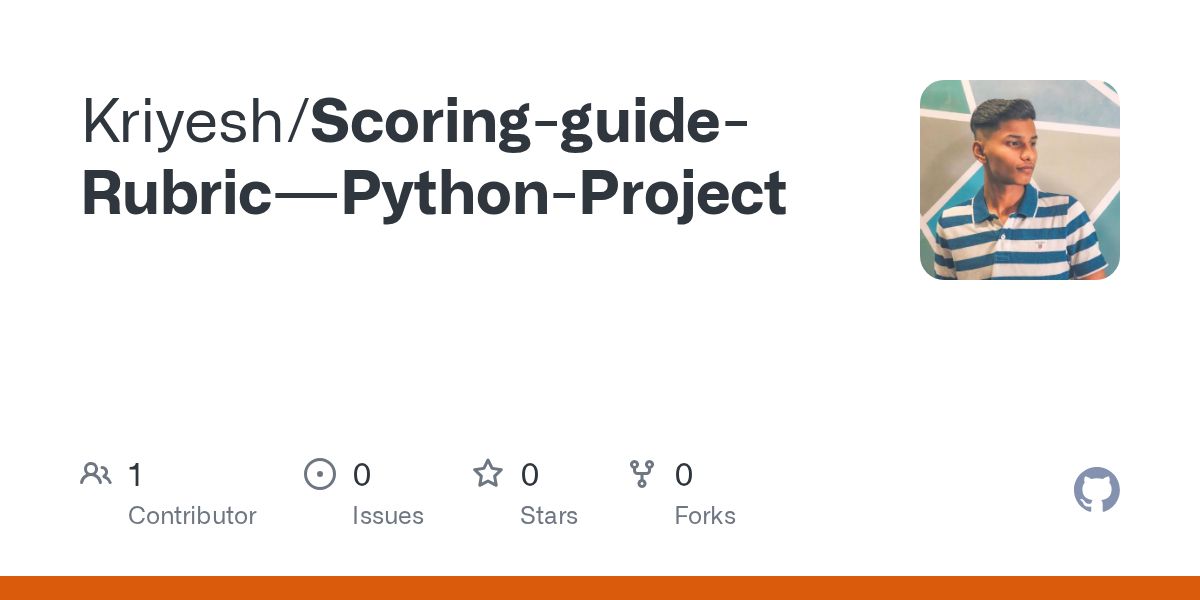The width and height of the screenshot is (1200, 600).
Task: Select the Stars label
Action: [x=549, y=516]
